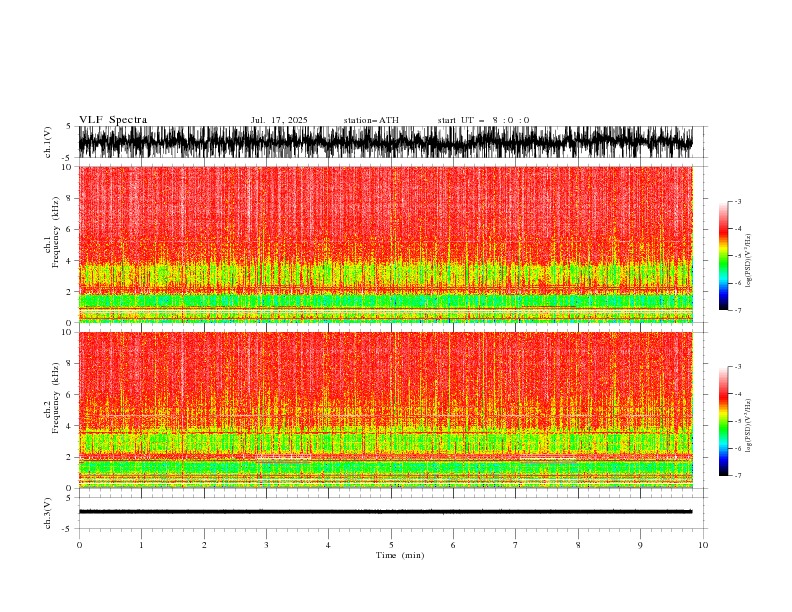The height and width of the screenshot is (612, 792).
Task: Click the "6" kHz tick on ch.2 frequency axis
Action: 69,395
